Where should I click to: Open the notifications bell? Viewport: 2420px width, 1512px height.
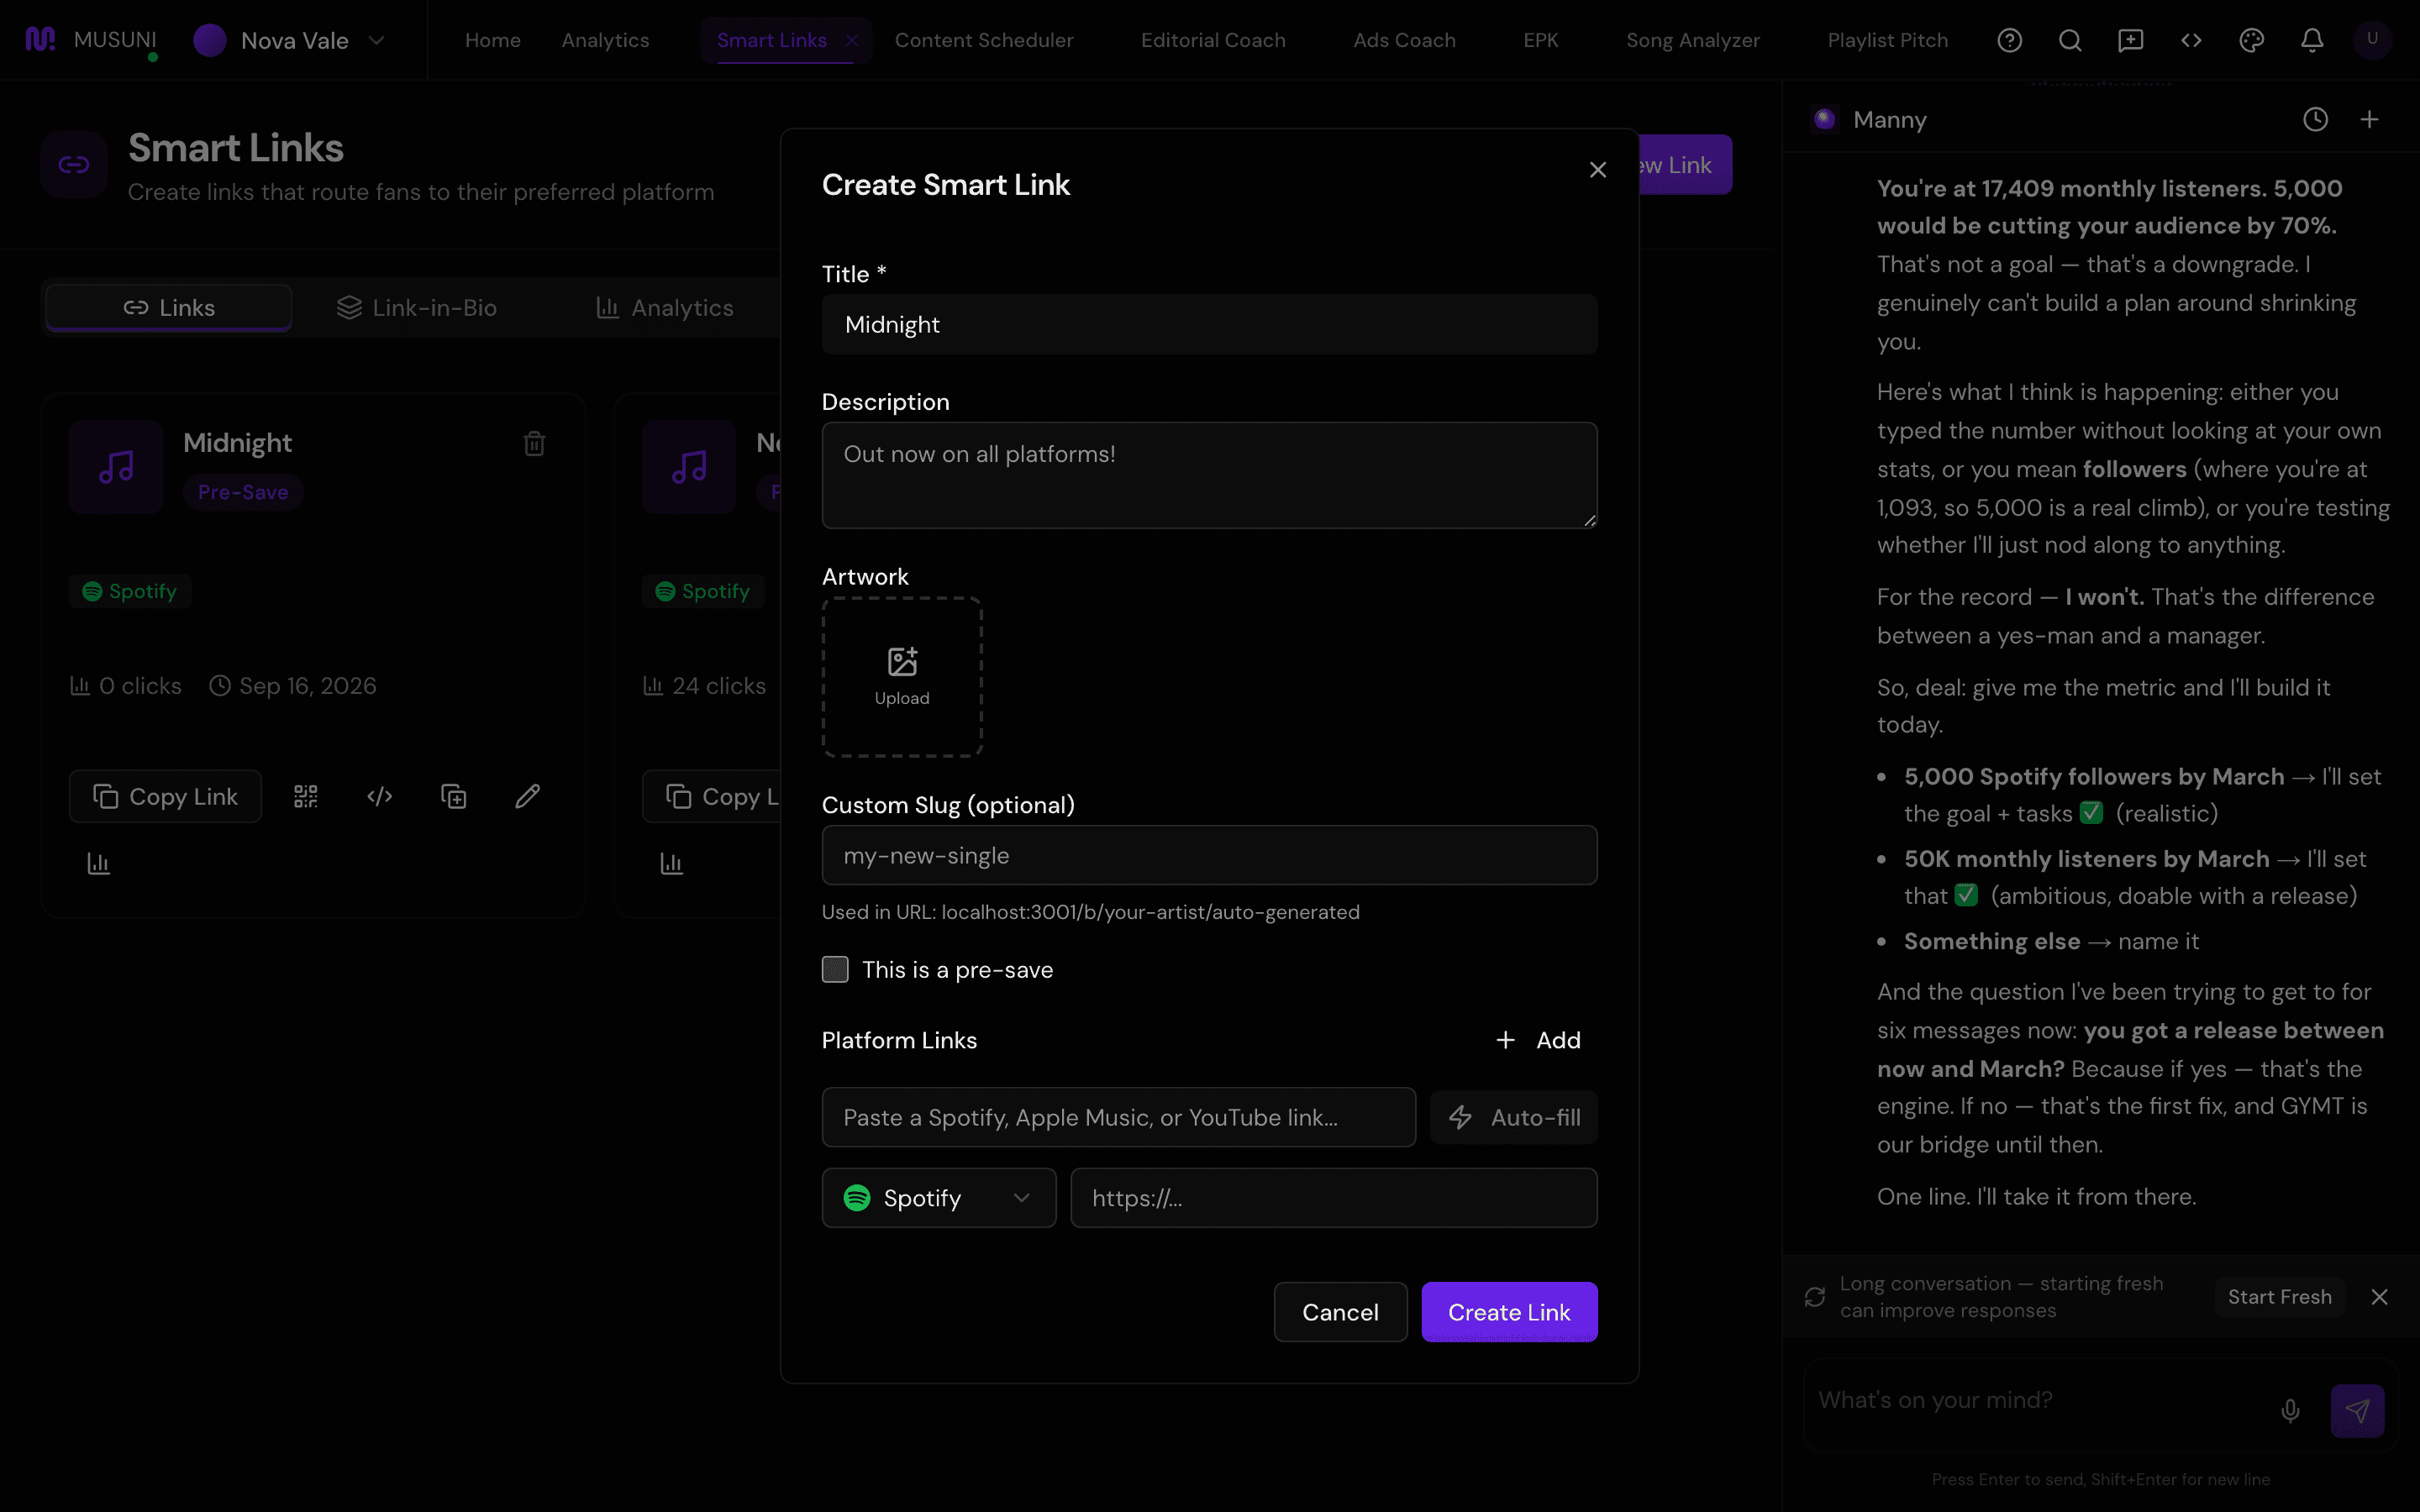coord(2312,40)
